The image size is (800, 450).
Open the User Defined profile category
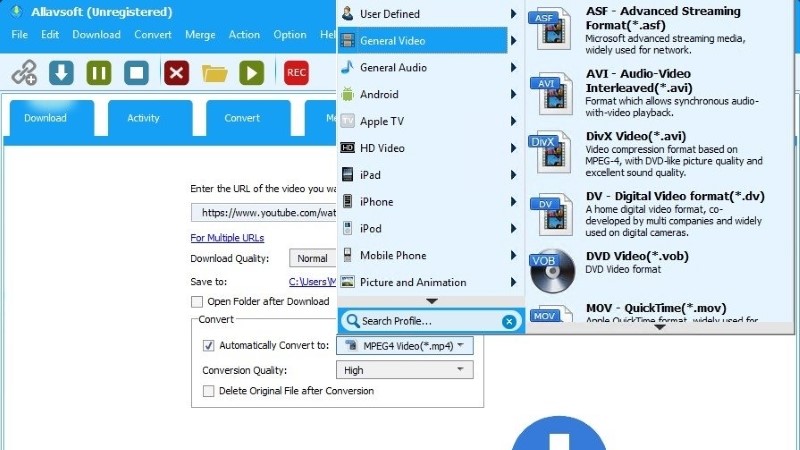click(x=430, y=14)
